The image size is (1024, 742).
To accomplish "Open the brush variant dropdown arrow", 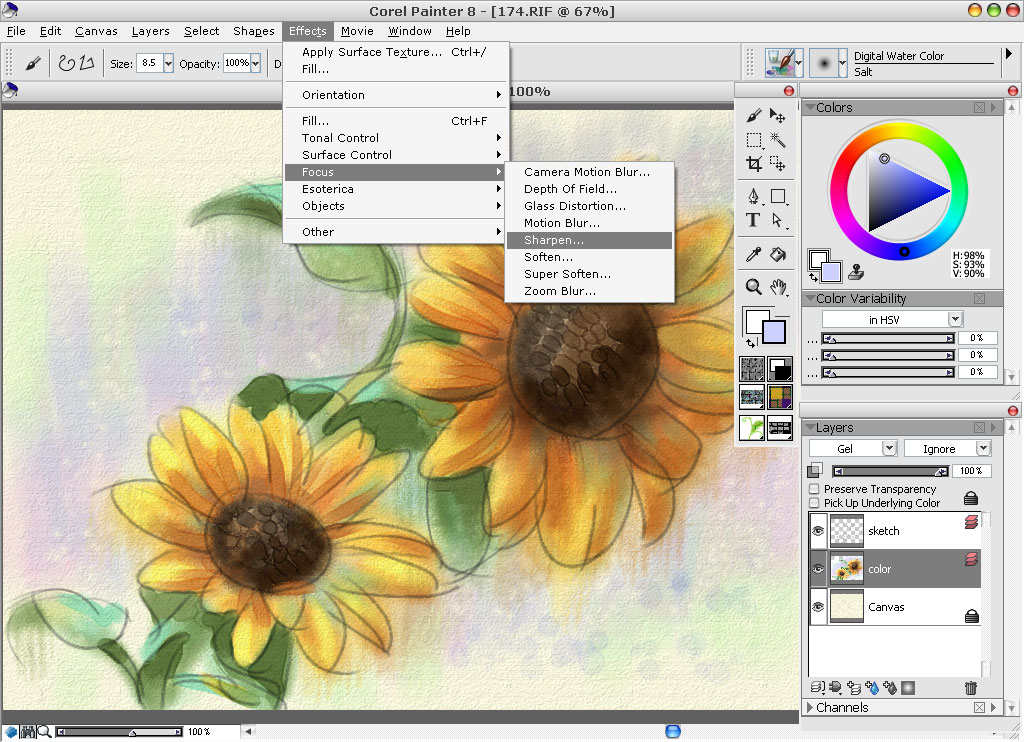I will [842, 63].
